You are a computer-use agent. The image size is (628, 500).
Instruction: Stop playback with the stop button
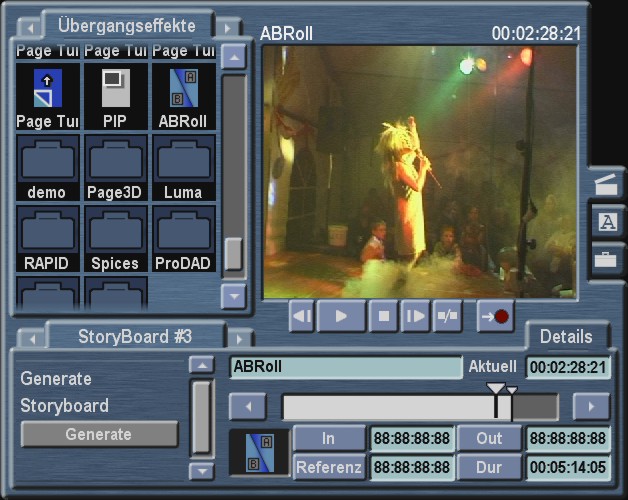pyautogui.click(x=383, y=317)
